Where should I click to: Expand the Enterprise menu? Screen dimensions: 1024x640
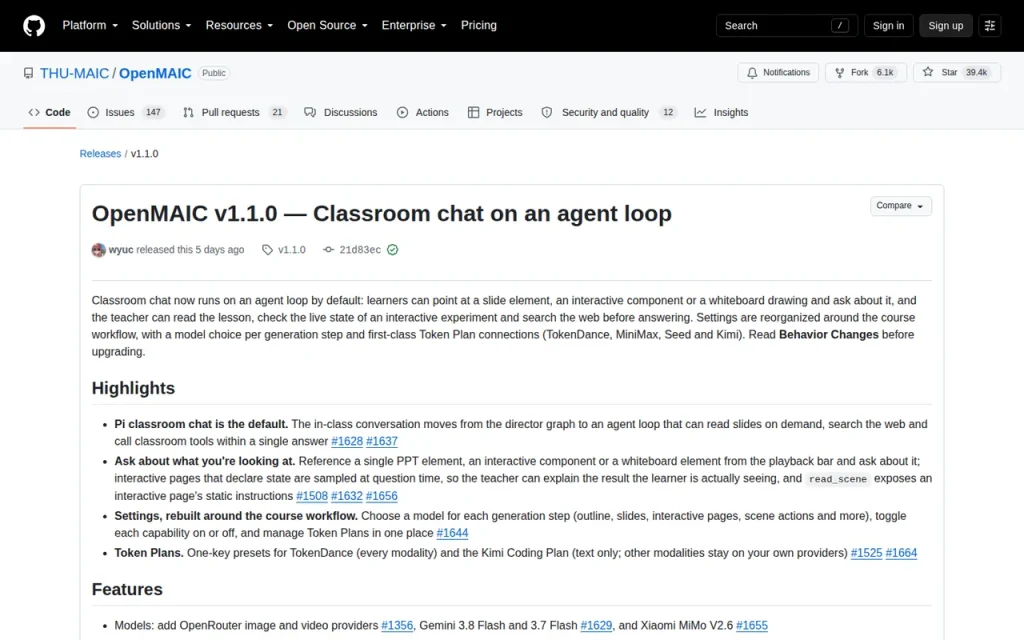point(414,25)
